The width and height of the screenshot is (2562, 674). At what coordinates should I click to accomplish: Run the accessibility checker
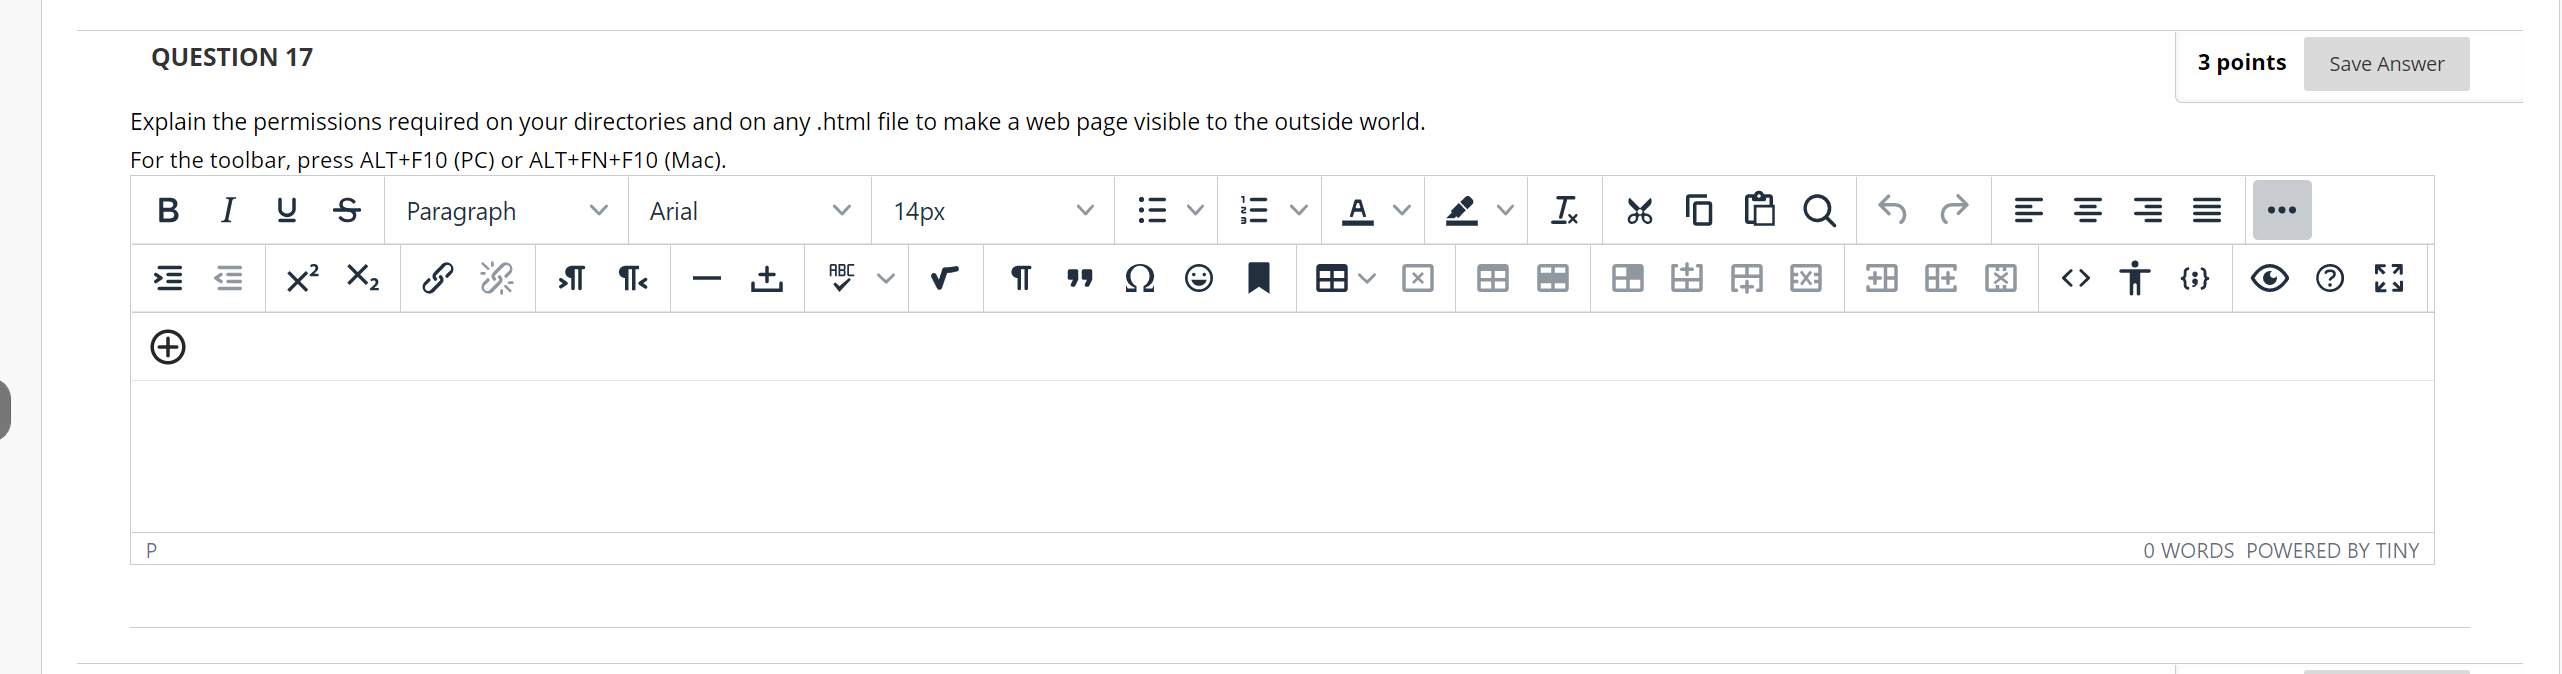2135,278
